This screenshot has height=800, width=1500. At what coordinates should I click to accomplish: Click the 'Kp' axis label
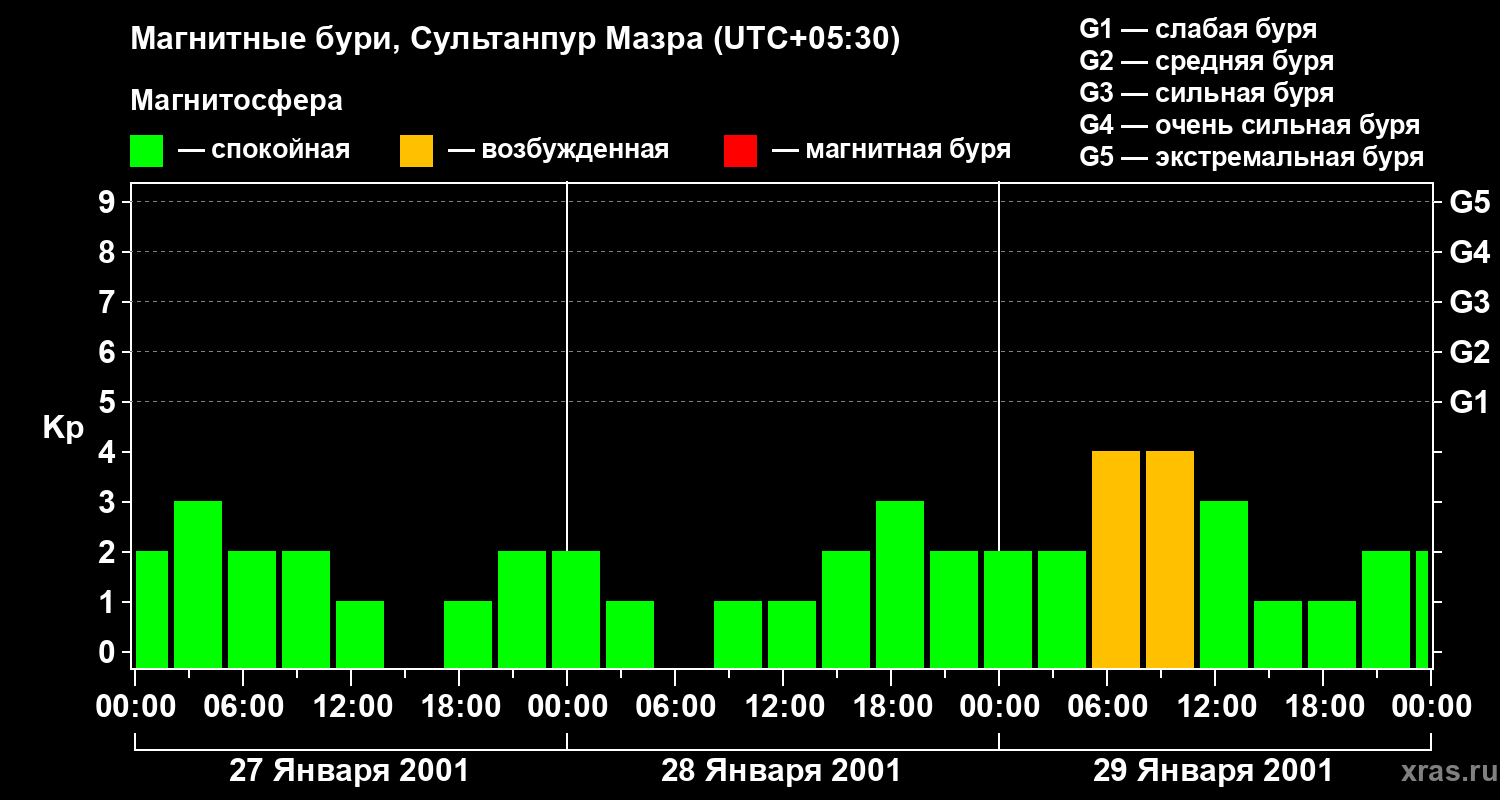(x=63, y=428)
